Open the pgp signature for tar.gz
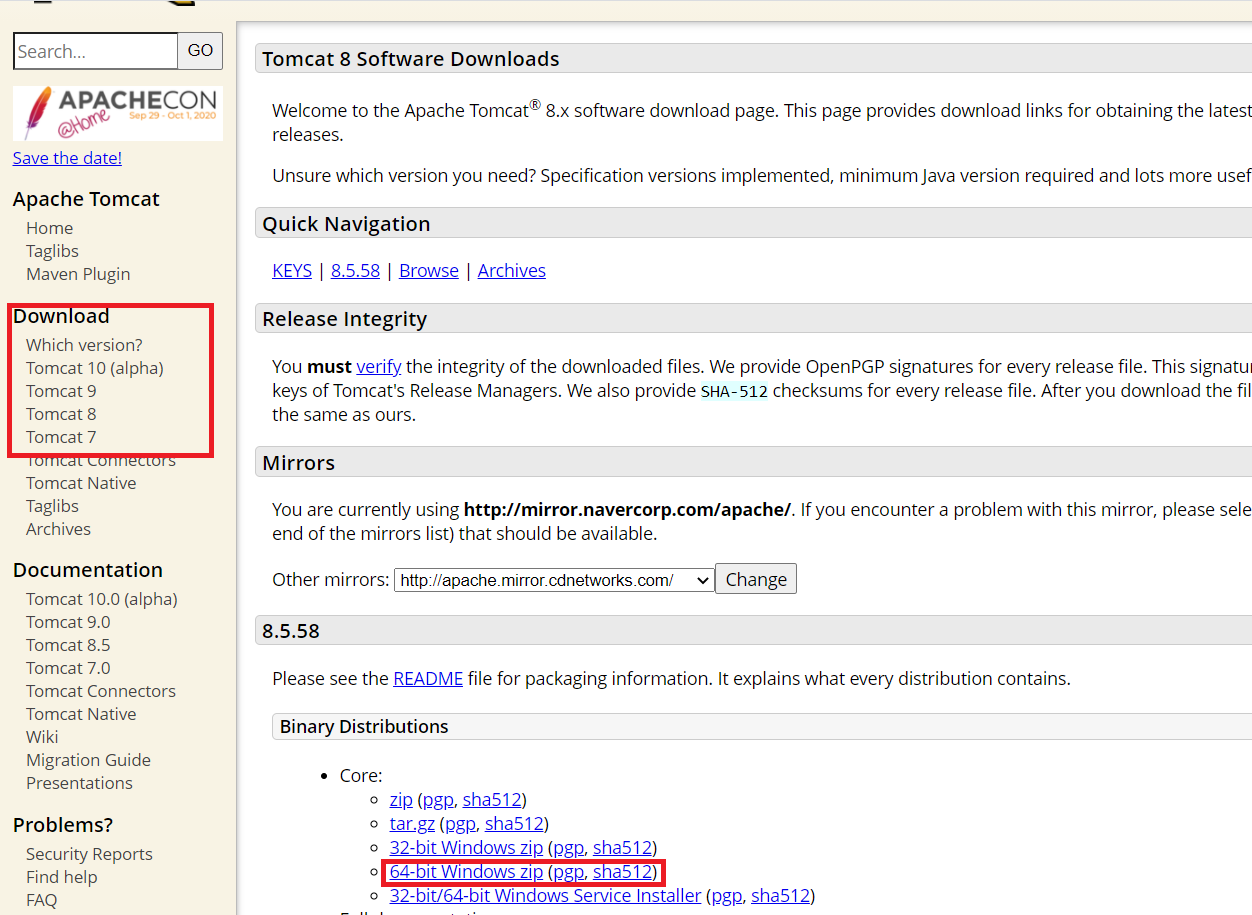 point(460,824)
